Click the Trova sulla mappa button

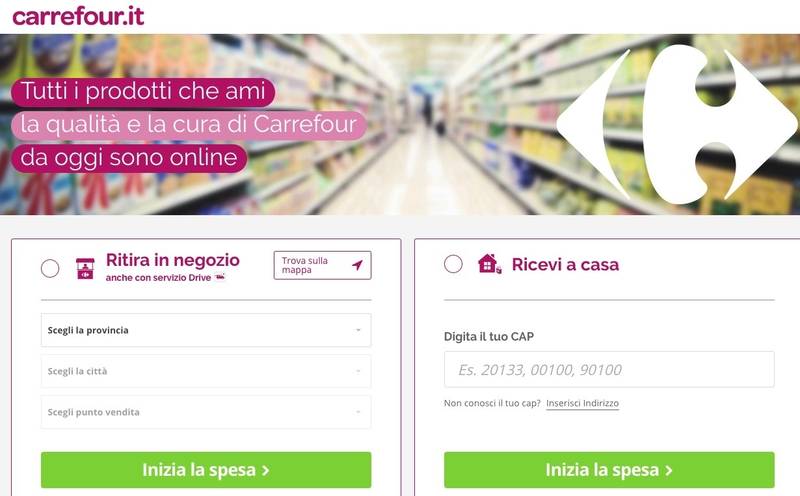[x=322, y=265]
